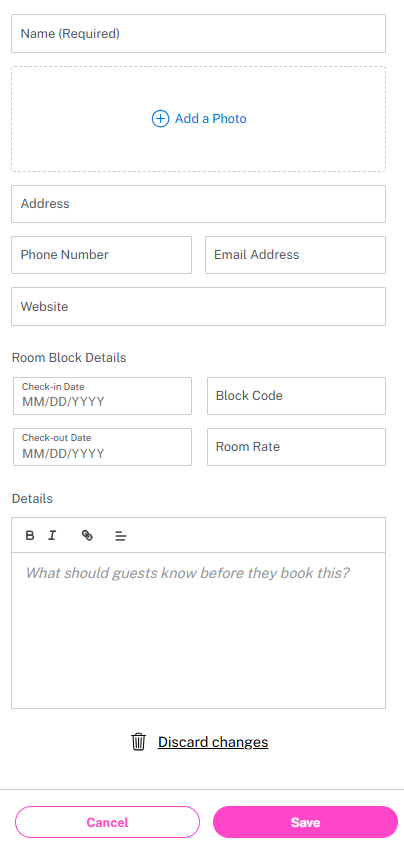Click the Block Code field

(x=296, y=396)
